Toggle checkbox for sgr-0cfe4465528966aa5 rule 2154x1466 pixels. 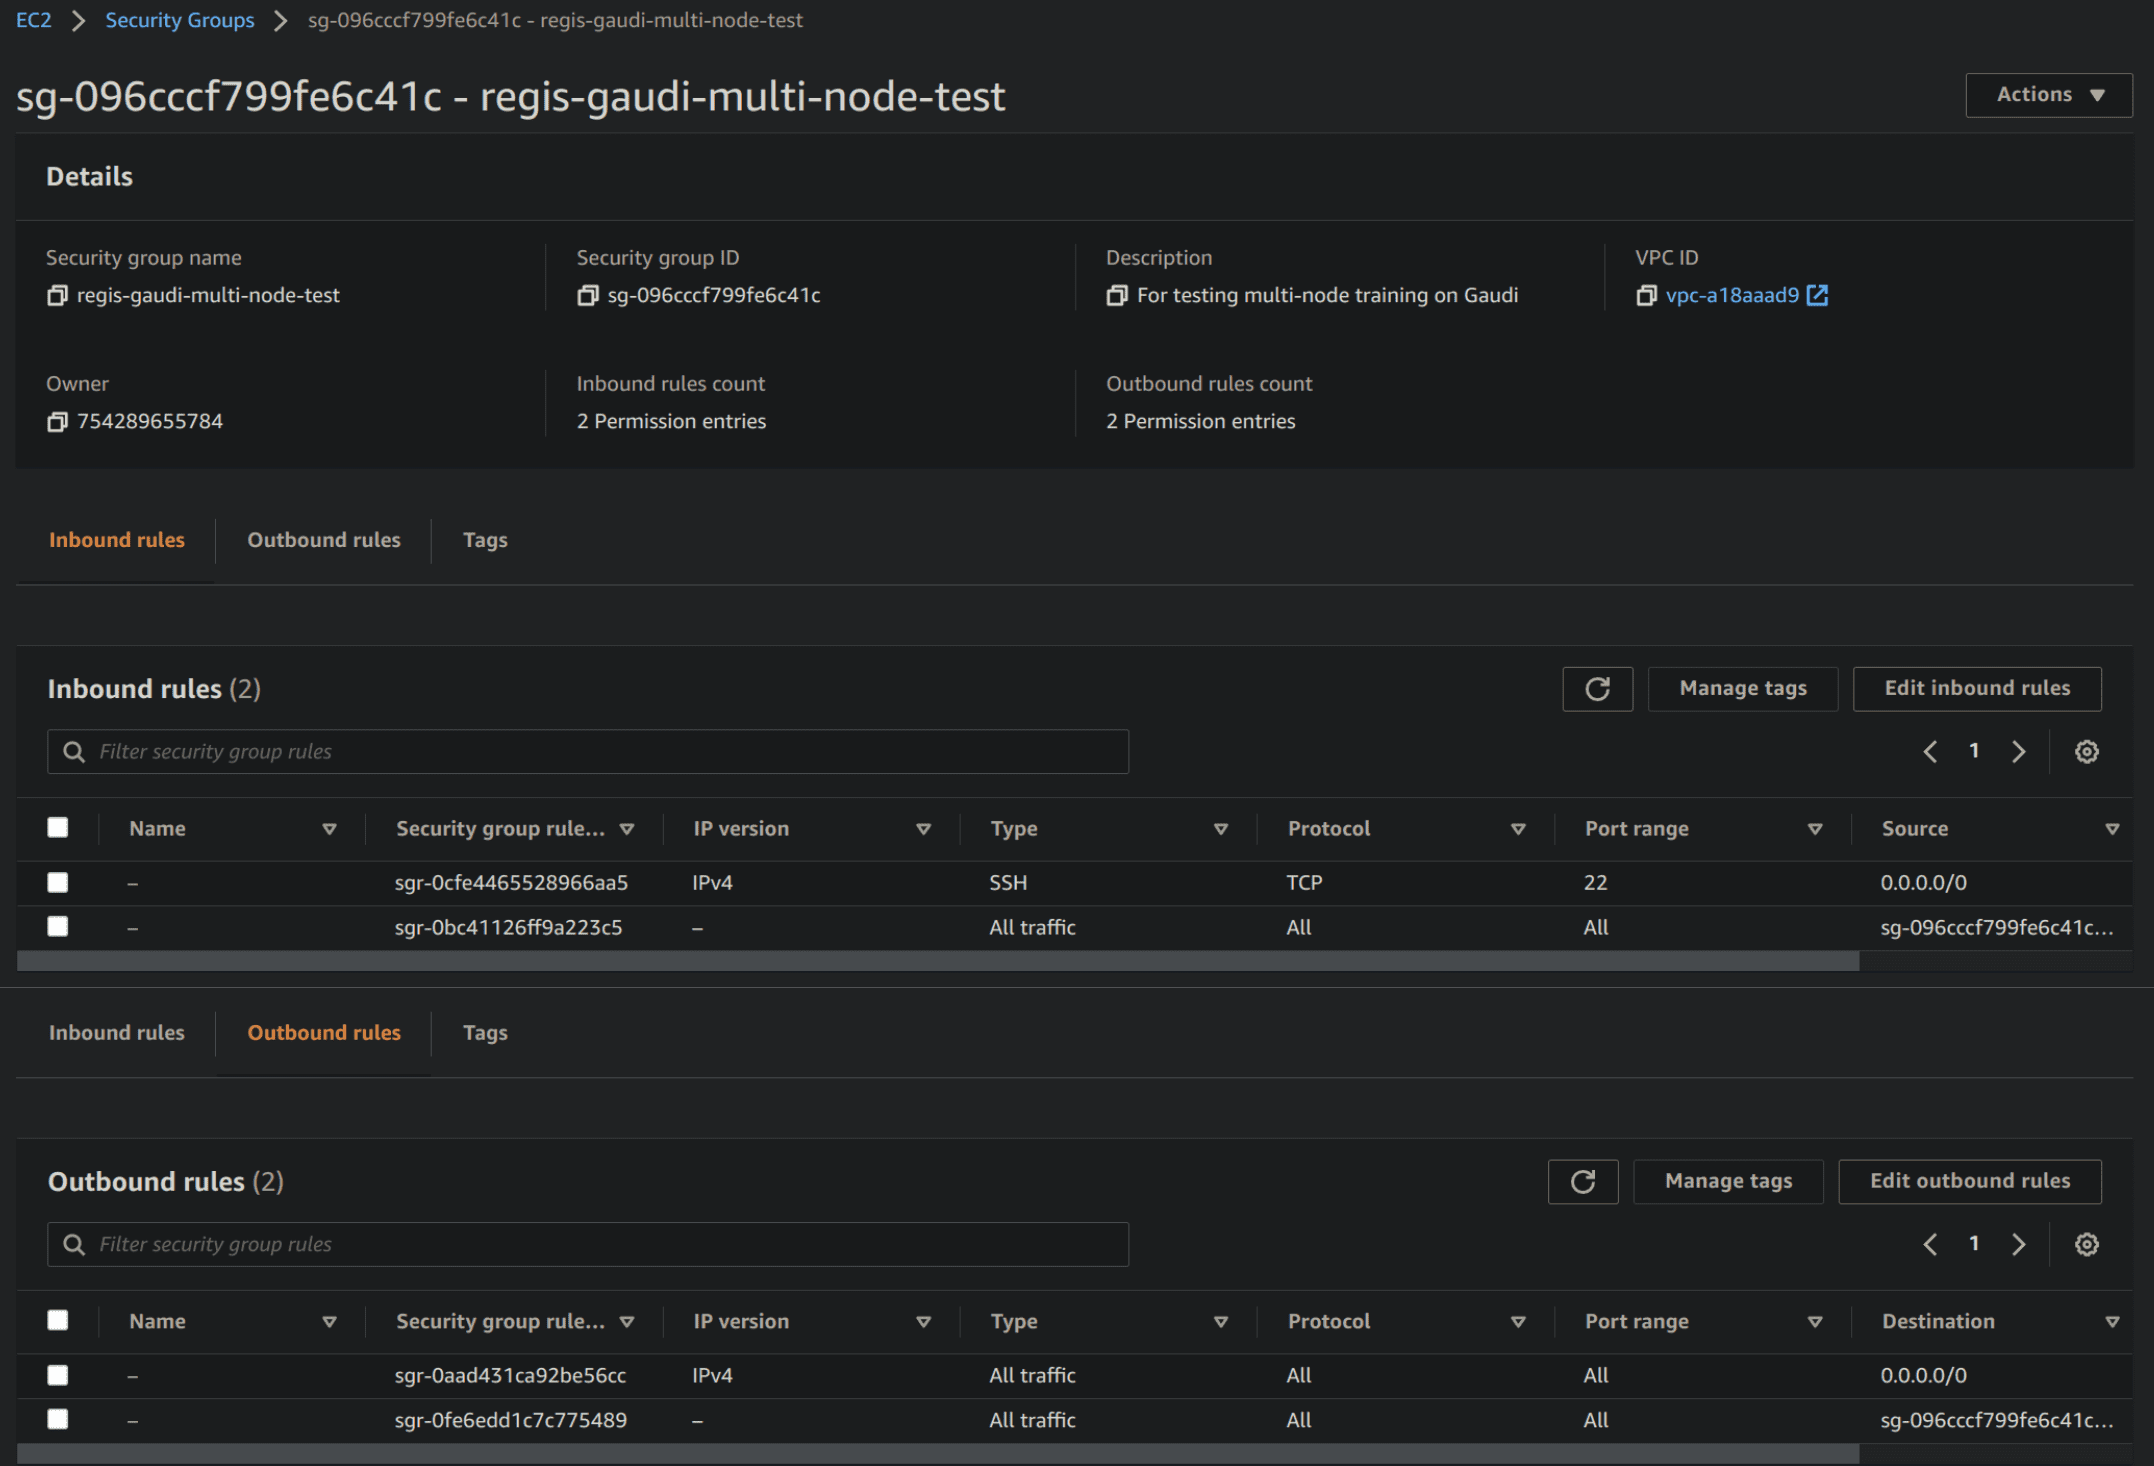tap(57, 880)
